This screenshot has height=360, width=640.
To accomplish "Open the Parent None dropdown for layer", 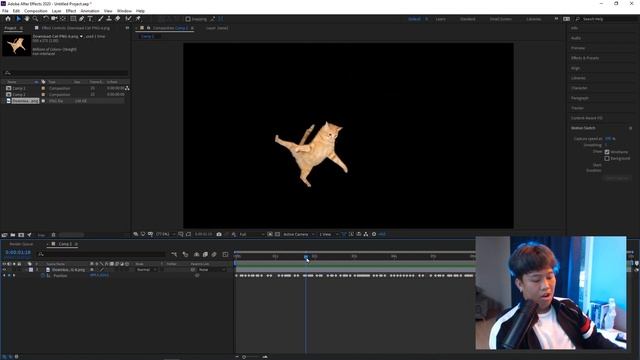I will [212, 270].
